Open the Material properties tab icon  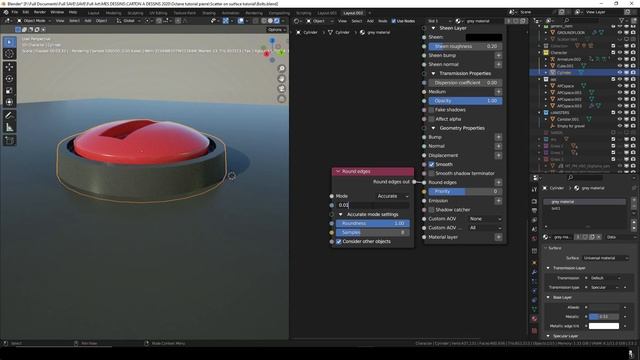pyautogui.click(x=534, y=319)
